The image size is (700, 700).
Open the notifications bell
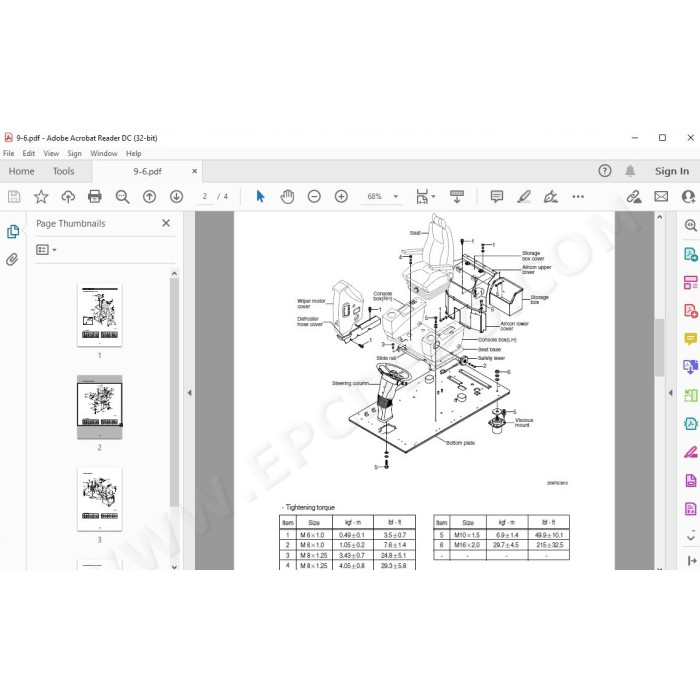tap(630, 171)
